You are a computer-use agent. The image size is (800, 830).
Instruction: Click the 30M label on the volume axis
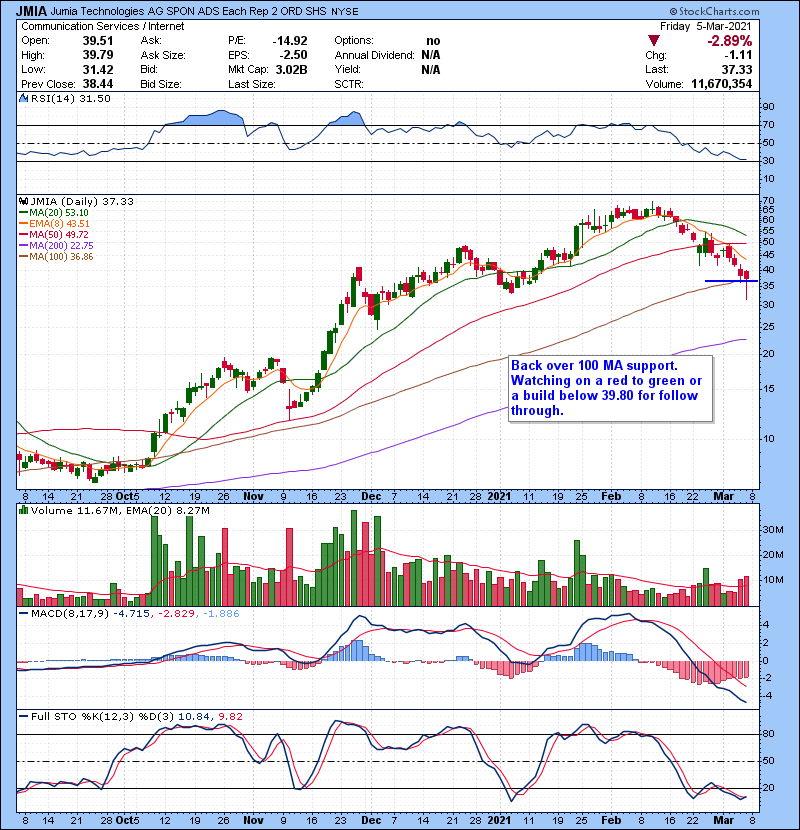tap(772, 530)
